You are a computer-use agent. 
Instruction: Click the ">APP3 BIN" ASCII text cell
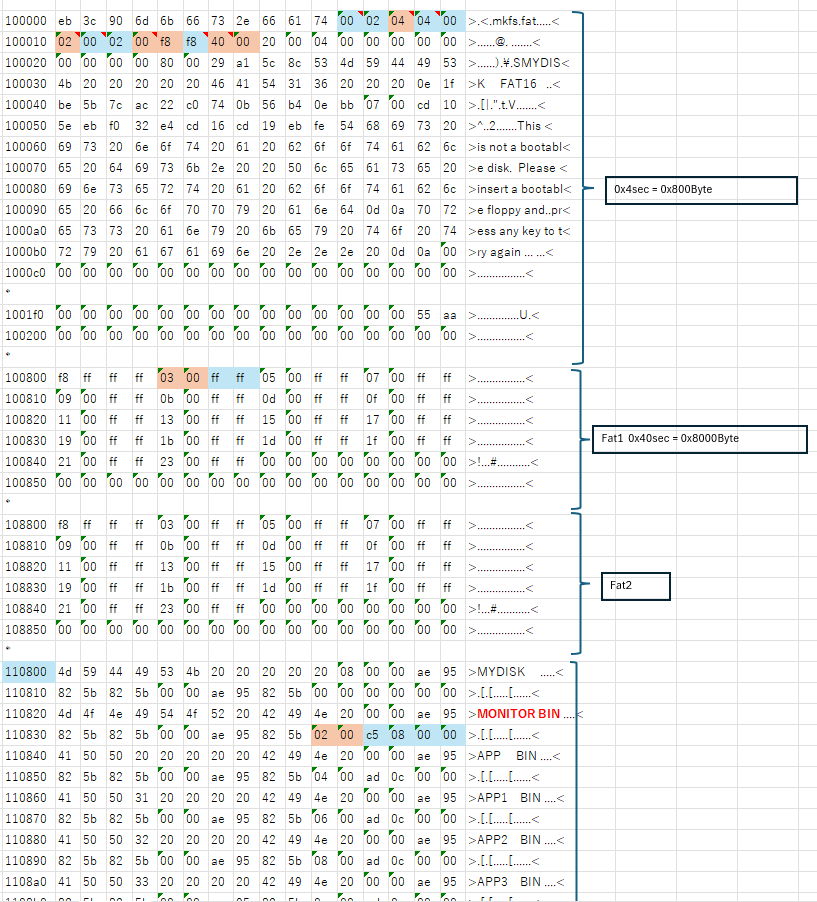[515, 881]
